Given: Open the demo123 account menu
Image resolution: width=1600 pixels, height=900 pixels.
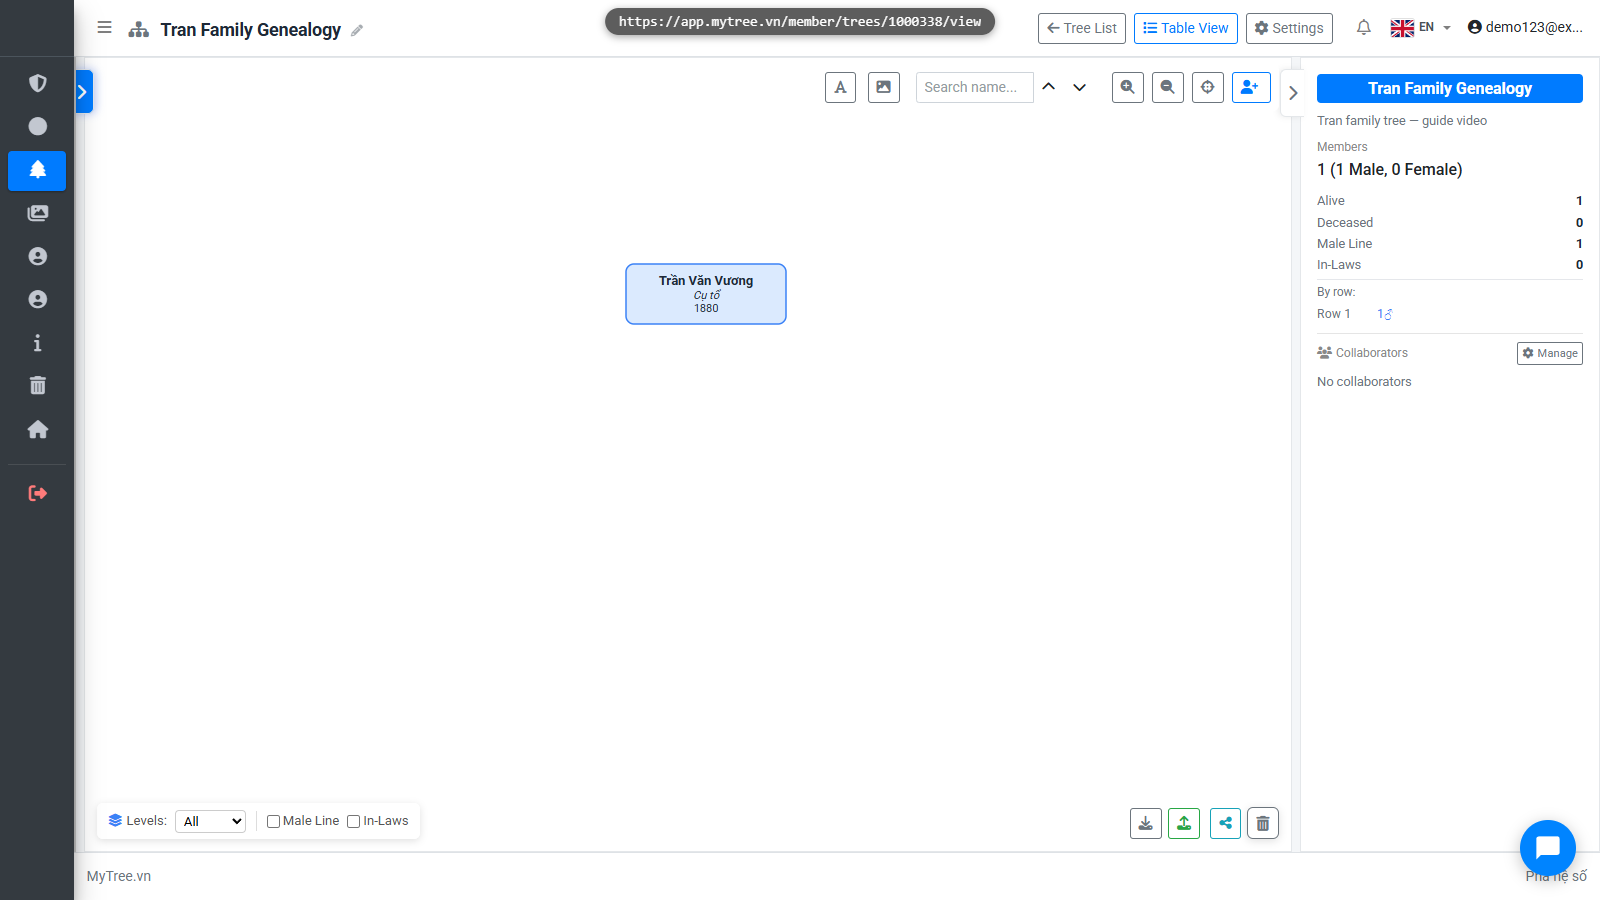Looking at the screenshot, I should (x=1525, y=28).
